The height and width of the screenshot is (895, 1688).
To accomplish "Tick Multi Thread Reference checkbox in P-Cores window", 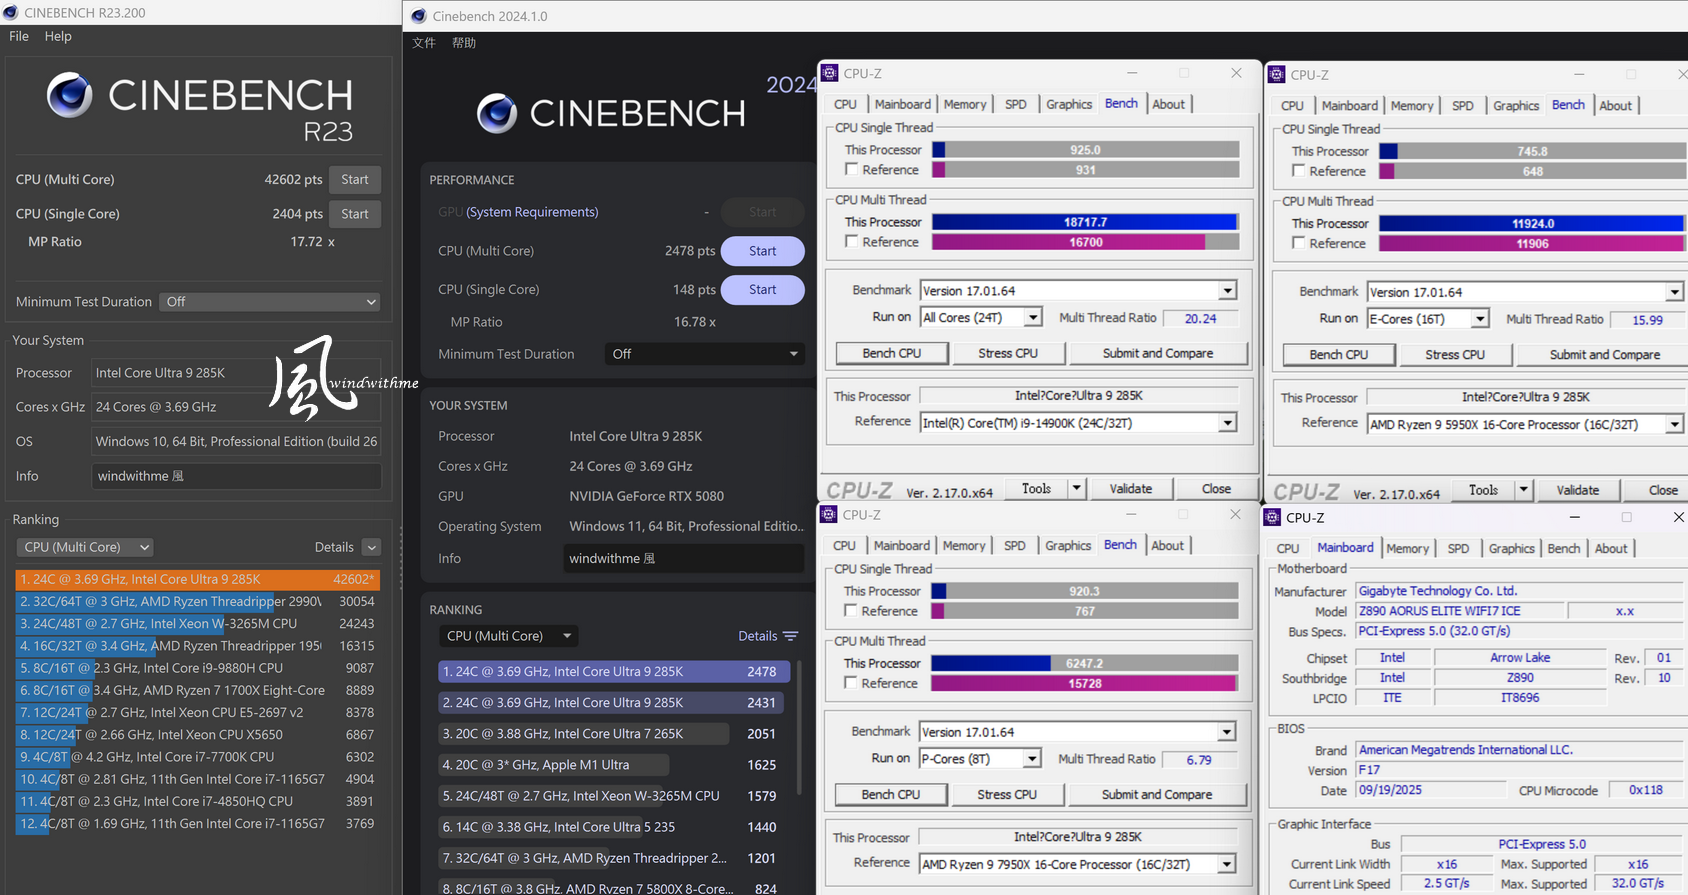I will pos(851,683).
